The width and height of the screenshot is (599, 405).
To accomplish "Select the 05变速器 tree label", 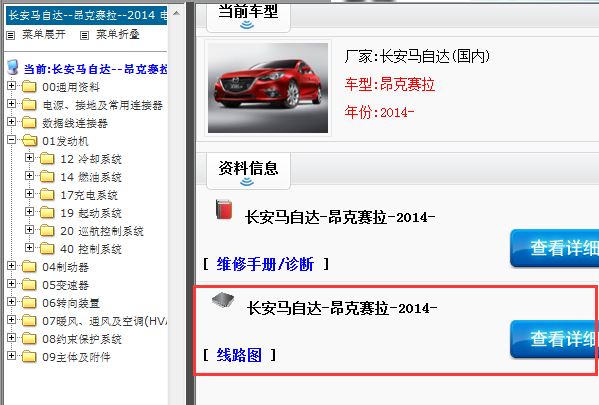I will coord(65,285).
